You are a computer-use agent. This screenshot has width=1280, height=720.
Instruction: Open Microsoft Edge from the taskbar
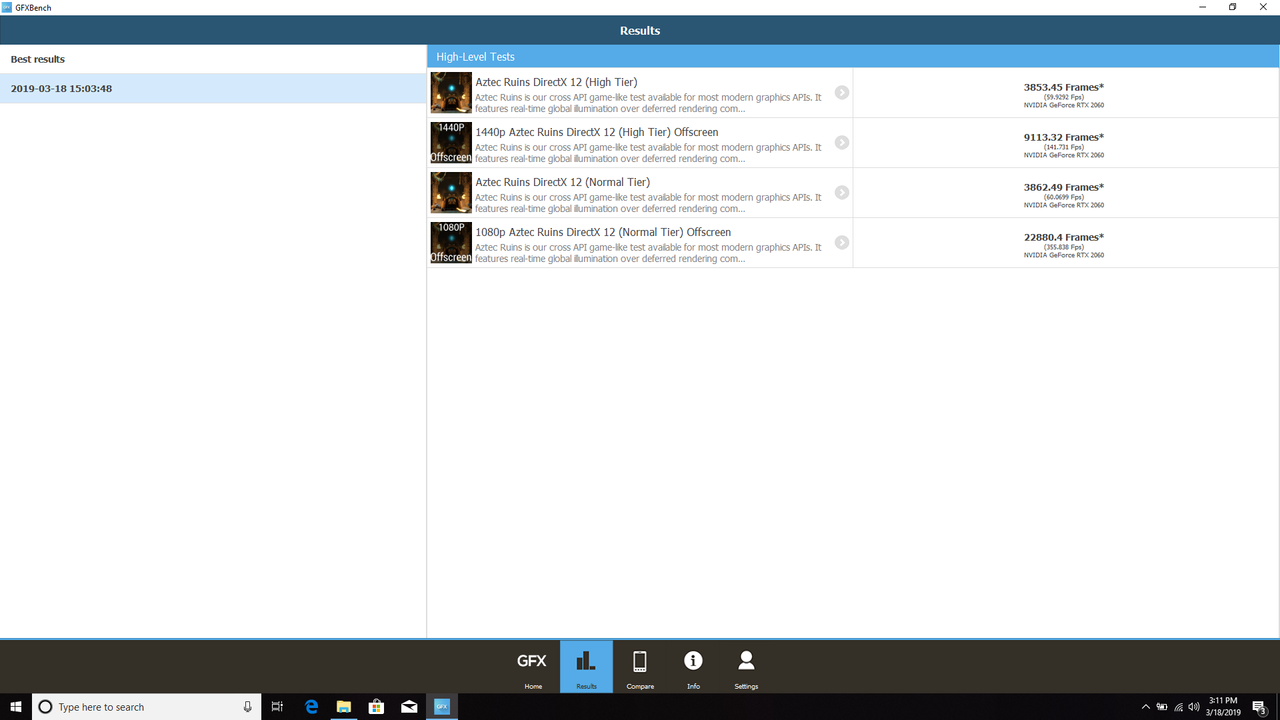coord(311,707)
